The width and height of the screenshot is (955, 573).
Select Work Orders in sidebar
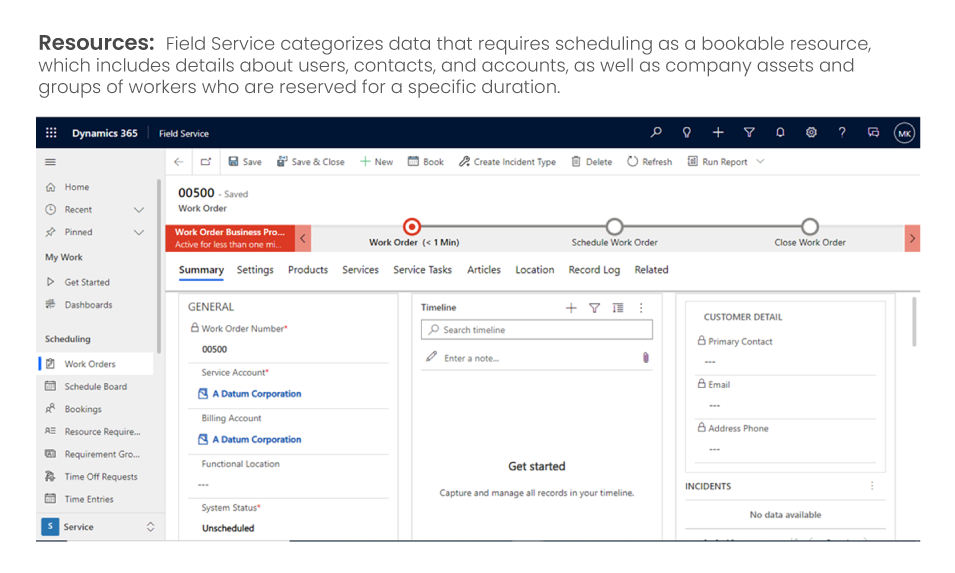pos(96,364)
